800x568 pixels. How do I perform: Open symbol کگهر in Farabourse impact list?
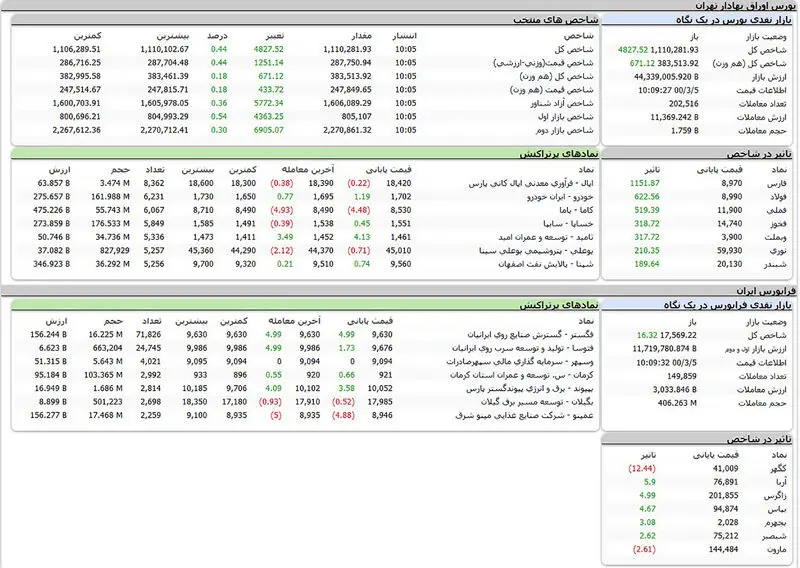pyautogui.click(x=778, y=468)
